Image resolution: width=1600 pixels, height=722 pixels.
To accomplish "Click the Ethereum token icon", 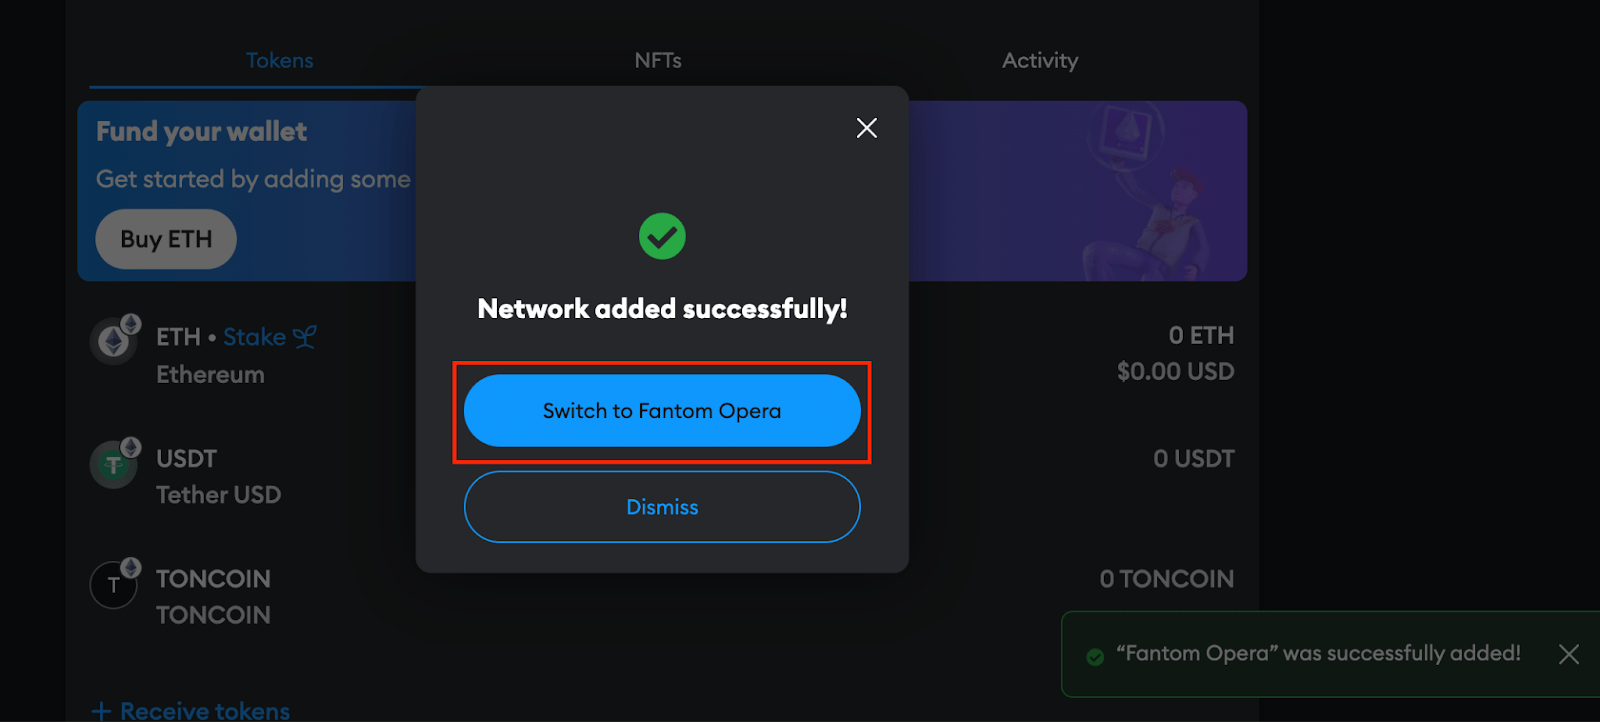I will tap(114, 342).
